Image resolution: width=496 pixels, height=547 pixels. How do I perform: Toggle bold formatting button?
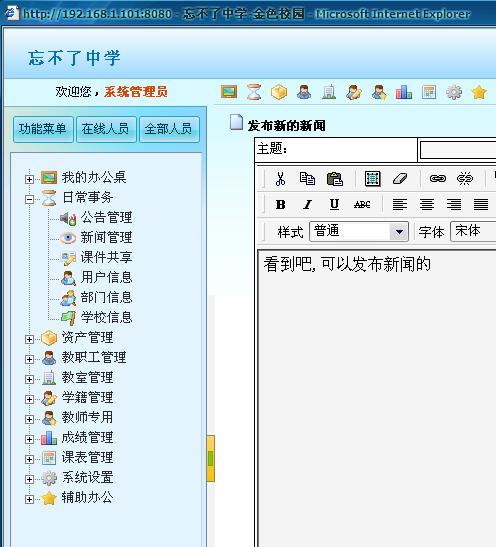click(280, 204)
